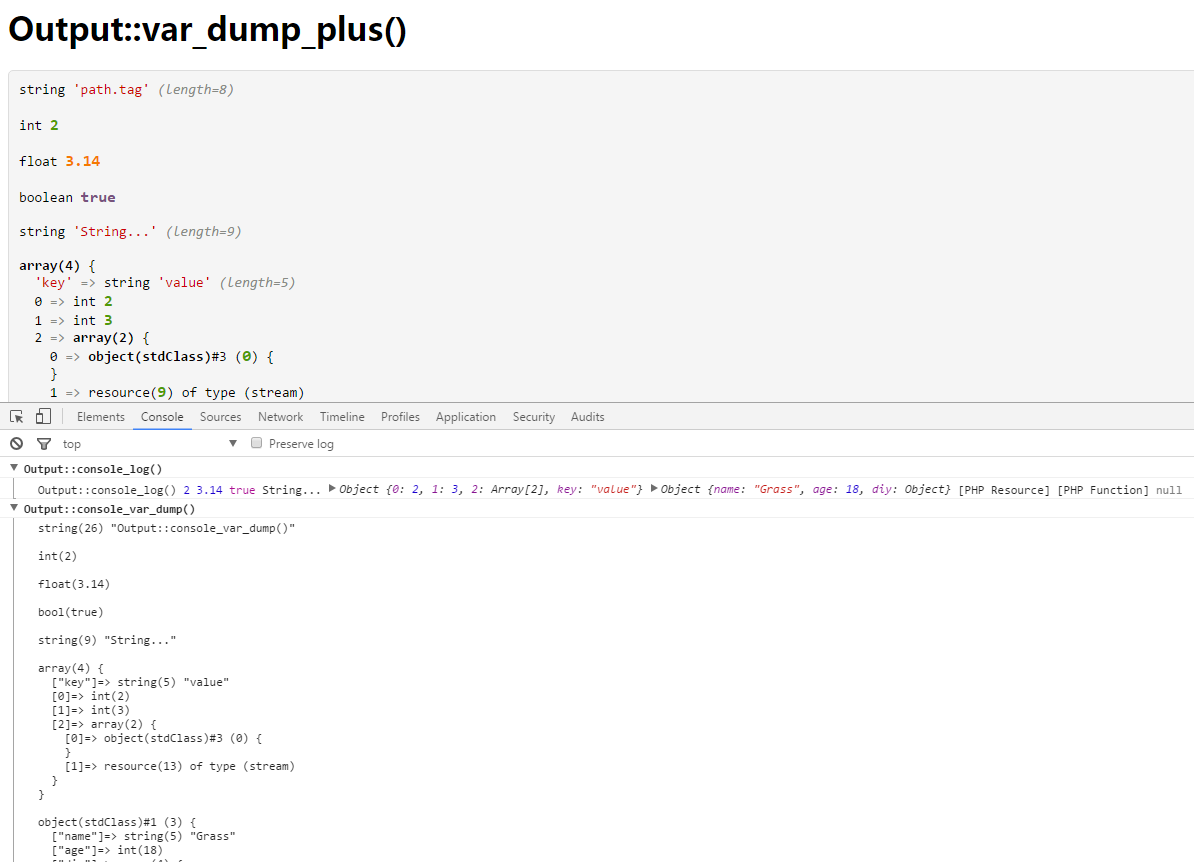Activate the inspect element picker icon

[x=17, y=417]
